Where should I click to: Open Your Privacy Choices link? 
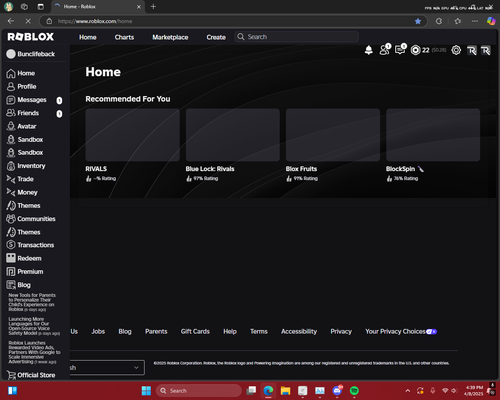[401, 332]
